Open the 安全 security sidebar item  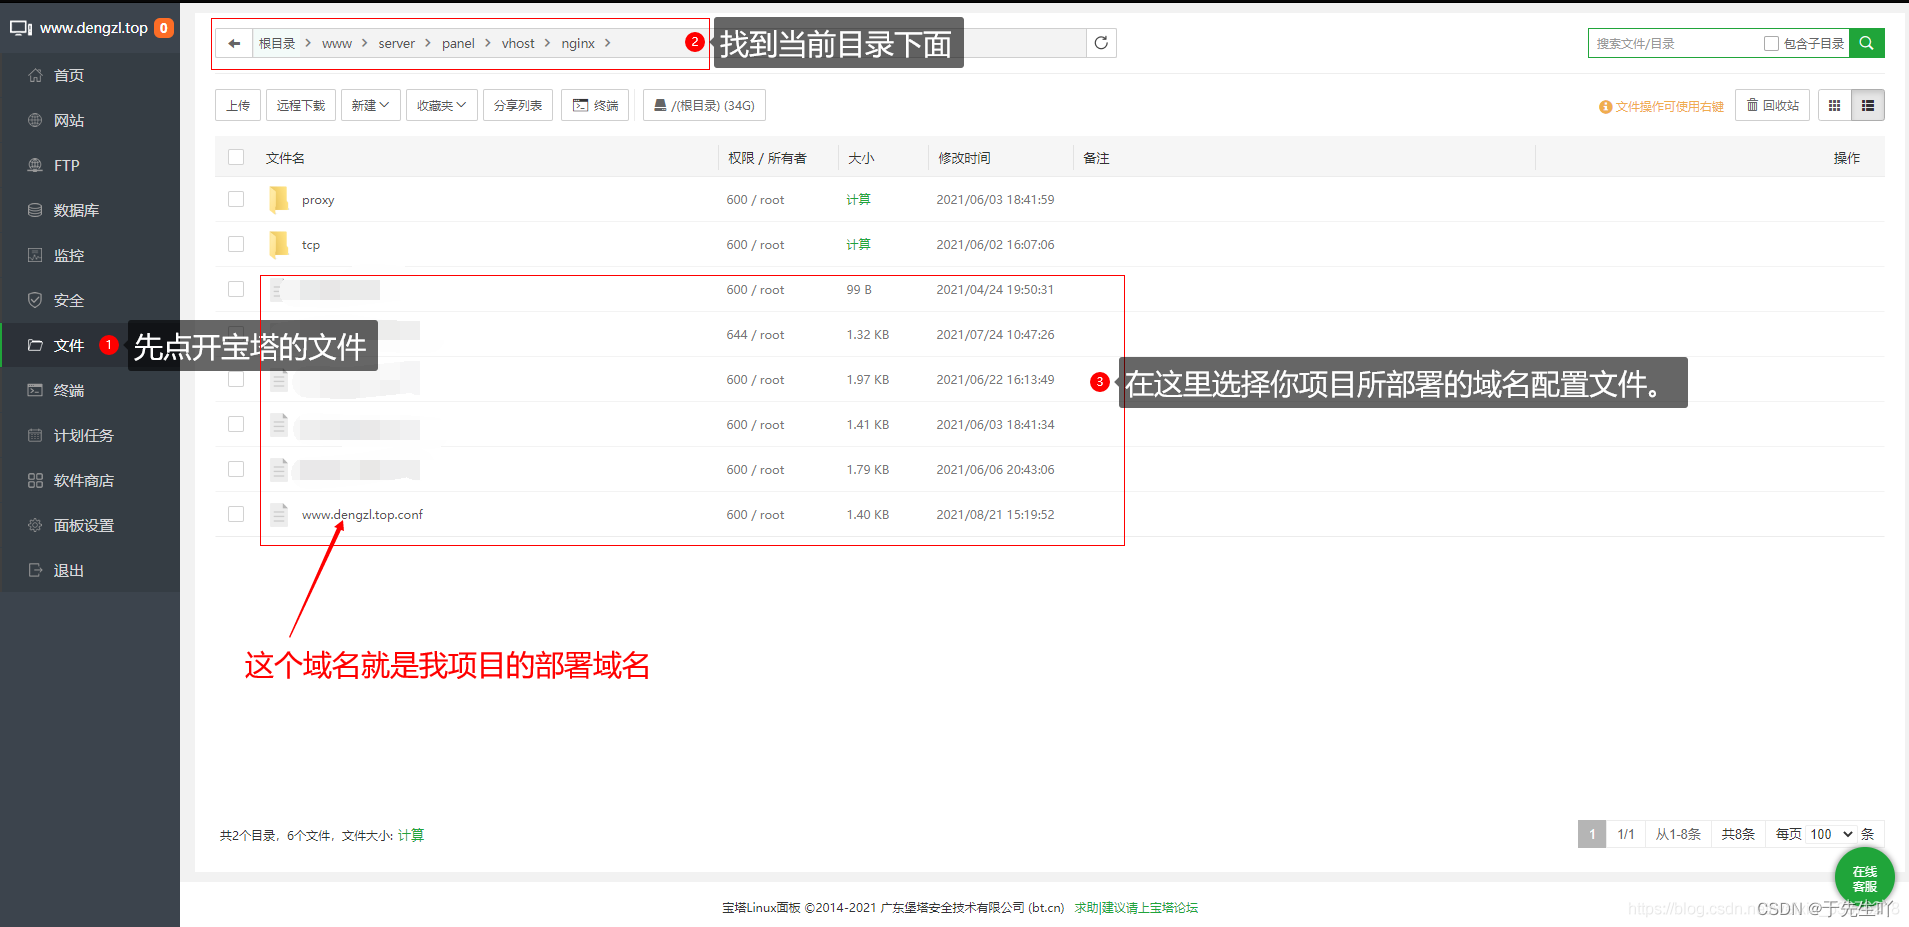coord(90,300)
